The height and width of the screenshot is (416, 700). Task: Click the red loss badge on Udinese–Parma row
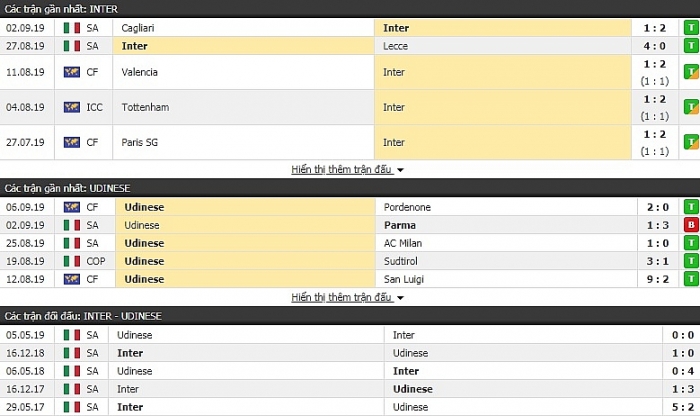pyautogui.click(x=692, y=225)
